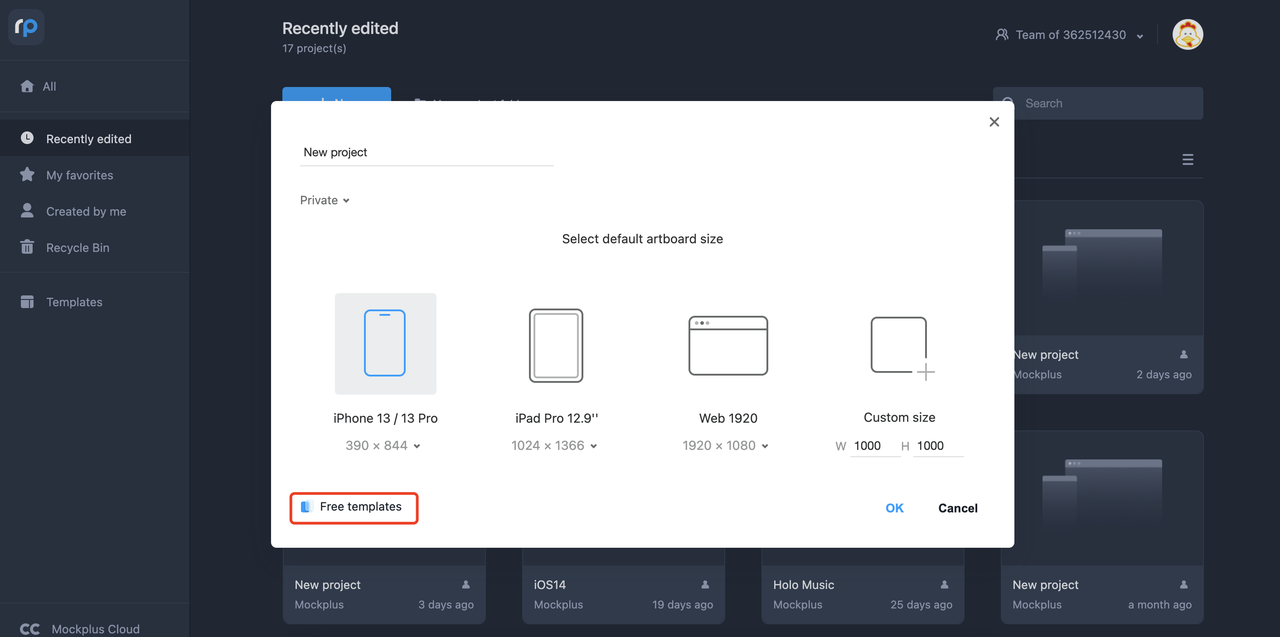The image size is (1280, 637).
Task: Choose the iPad Pro 12.9'' artboard icon
Action: [x=555, y=345]
